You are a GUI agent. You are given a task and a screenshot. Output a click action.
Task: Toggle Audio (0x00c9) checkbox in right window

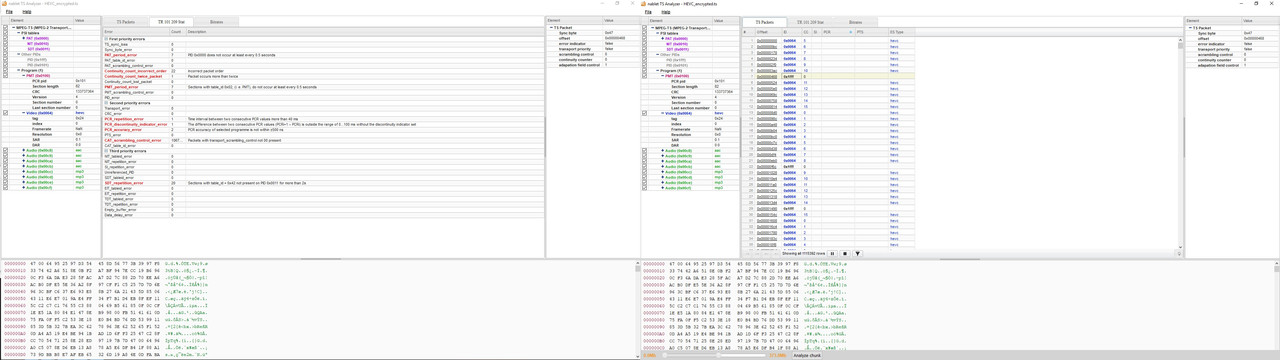click(645, 156)
